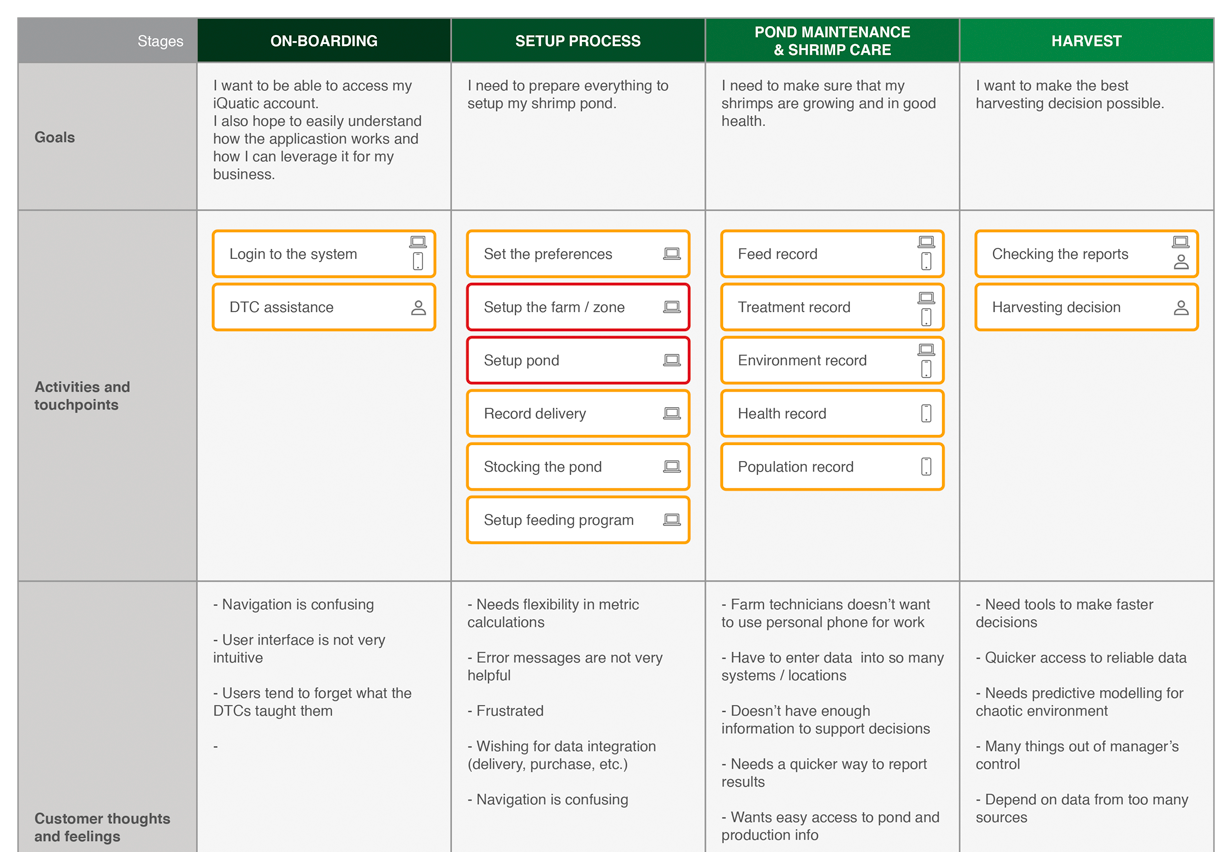Screen dimensions: 1232x852
Task: Select the HARVEST stage header
Action: [1086, 41]
